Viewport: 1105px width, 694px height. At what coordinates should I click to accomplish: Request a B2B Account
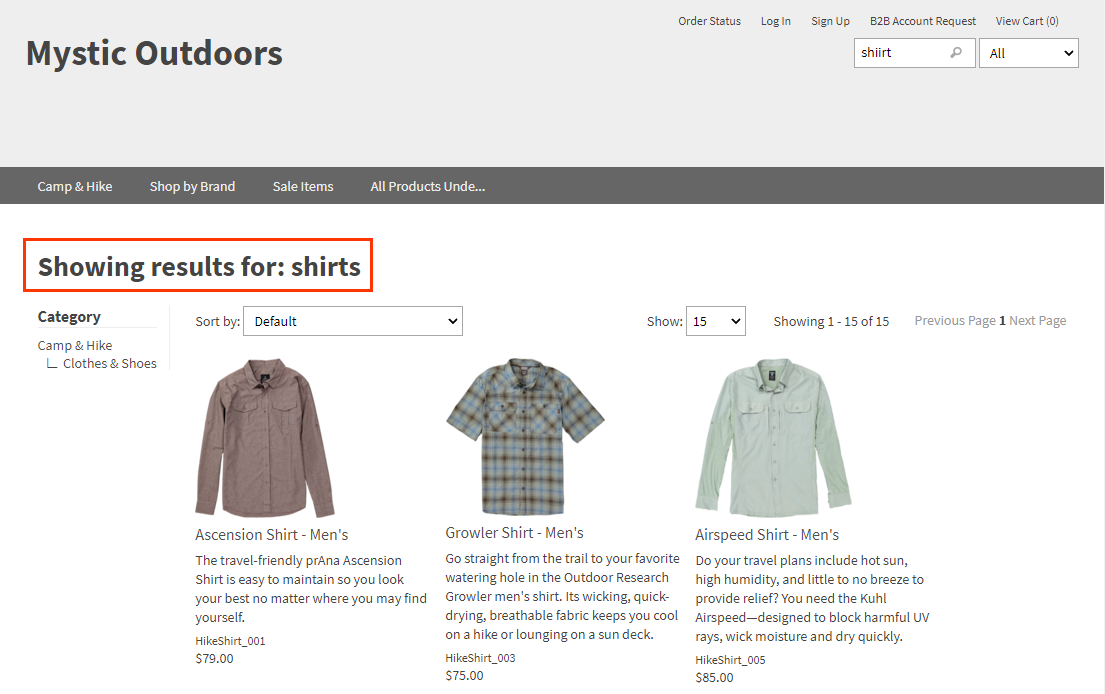click(x=922, y=20)
